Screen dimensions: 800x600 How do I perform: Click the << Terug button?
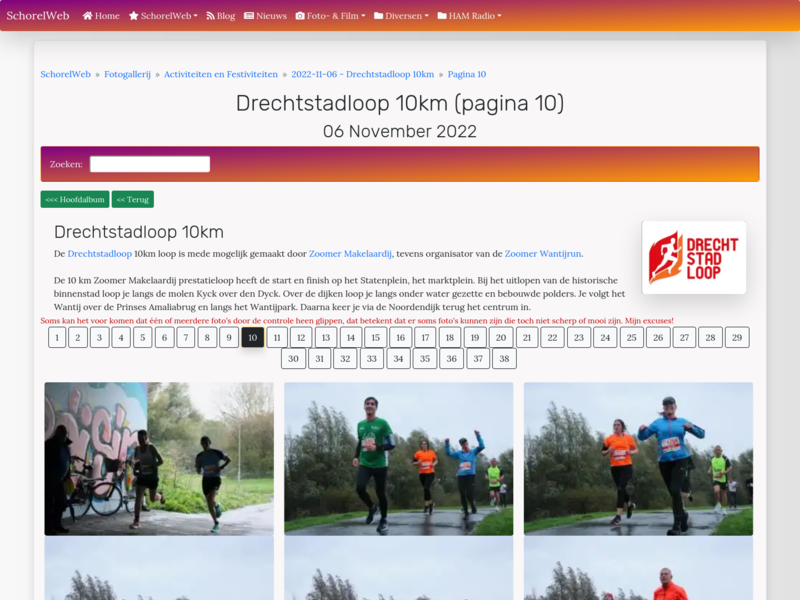(x=133, y=199)
